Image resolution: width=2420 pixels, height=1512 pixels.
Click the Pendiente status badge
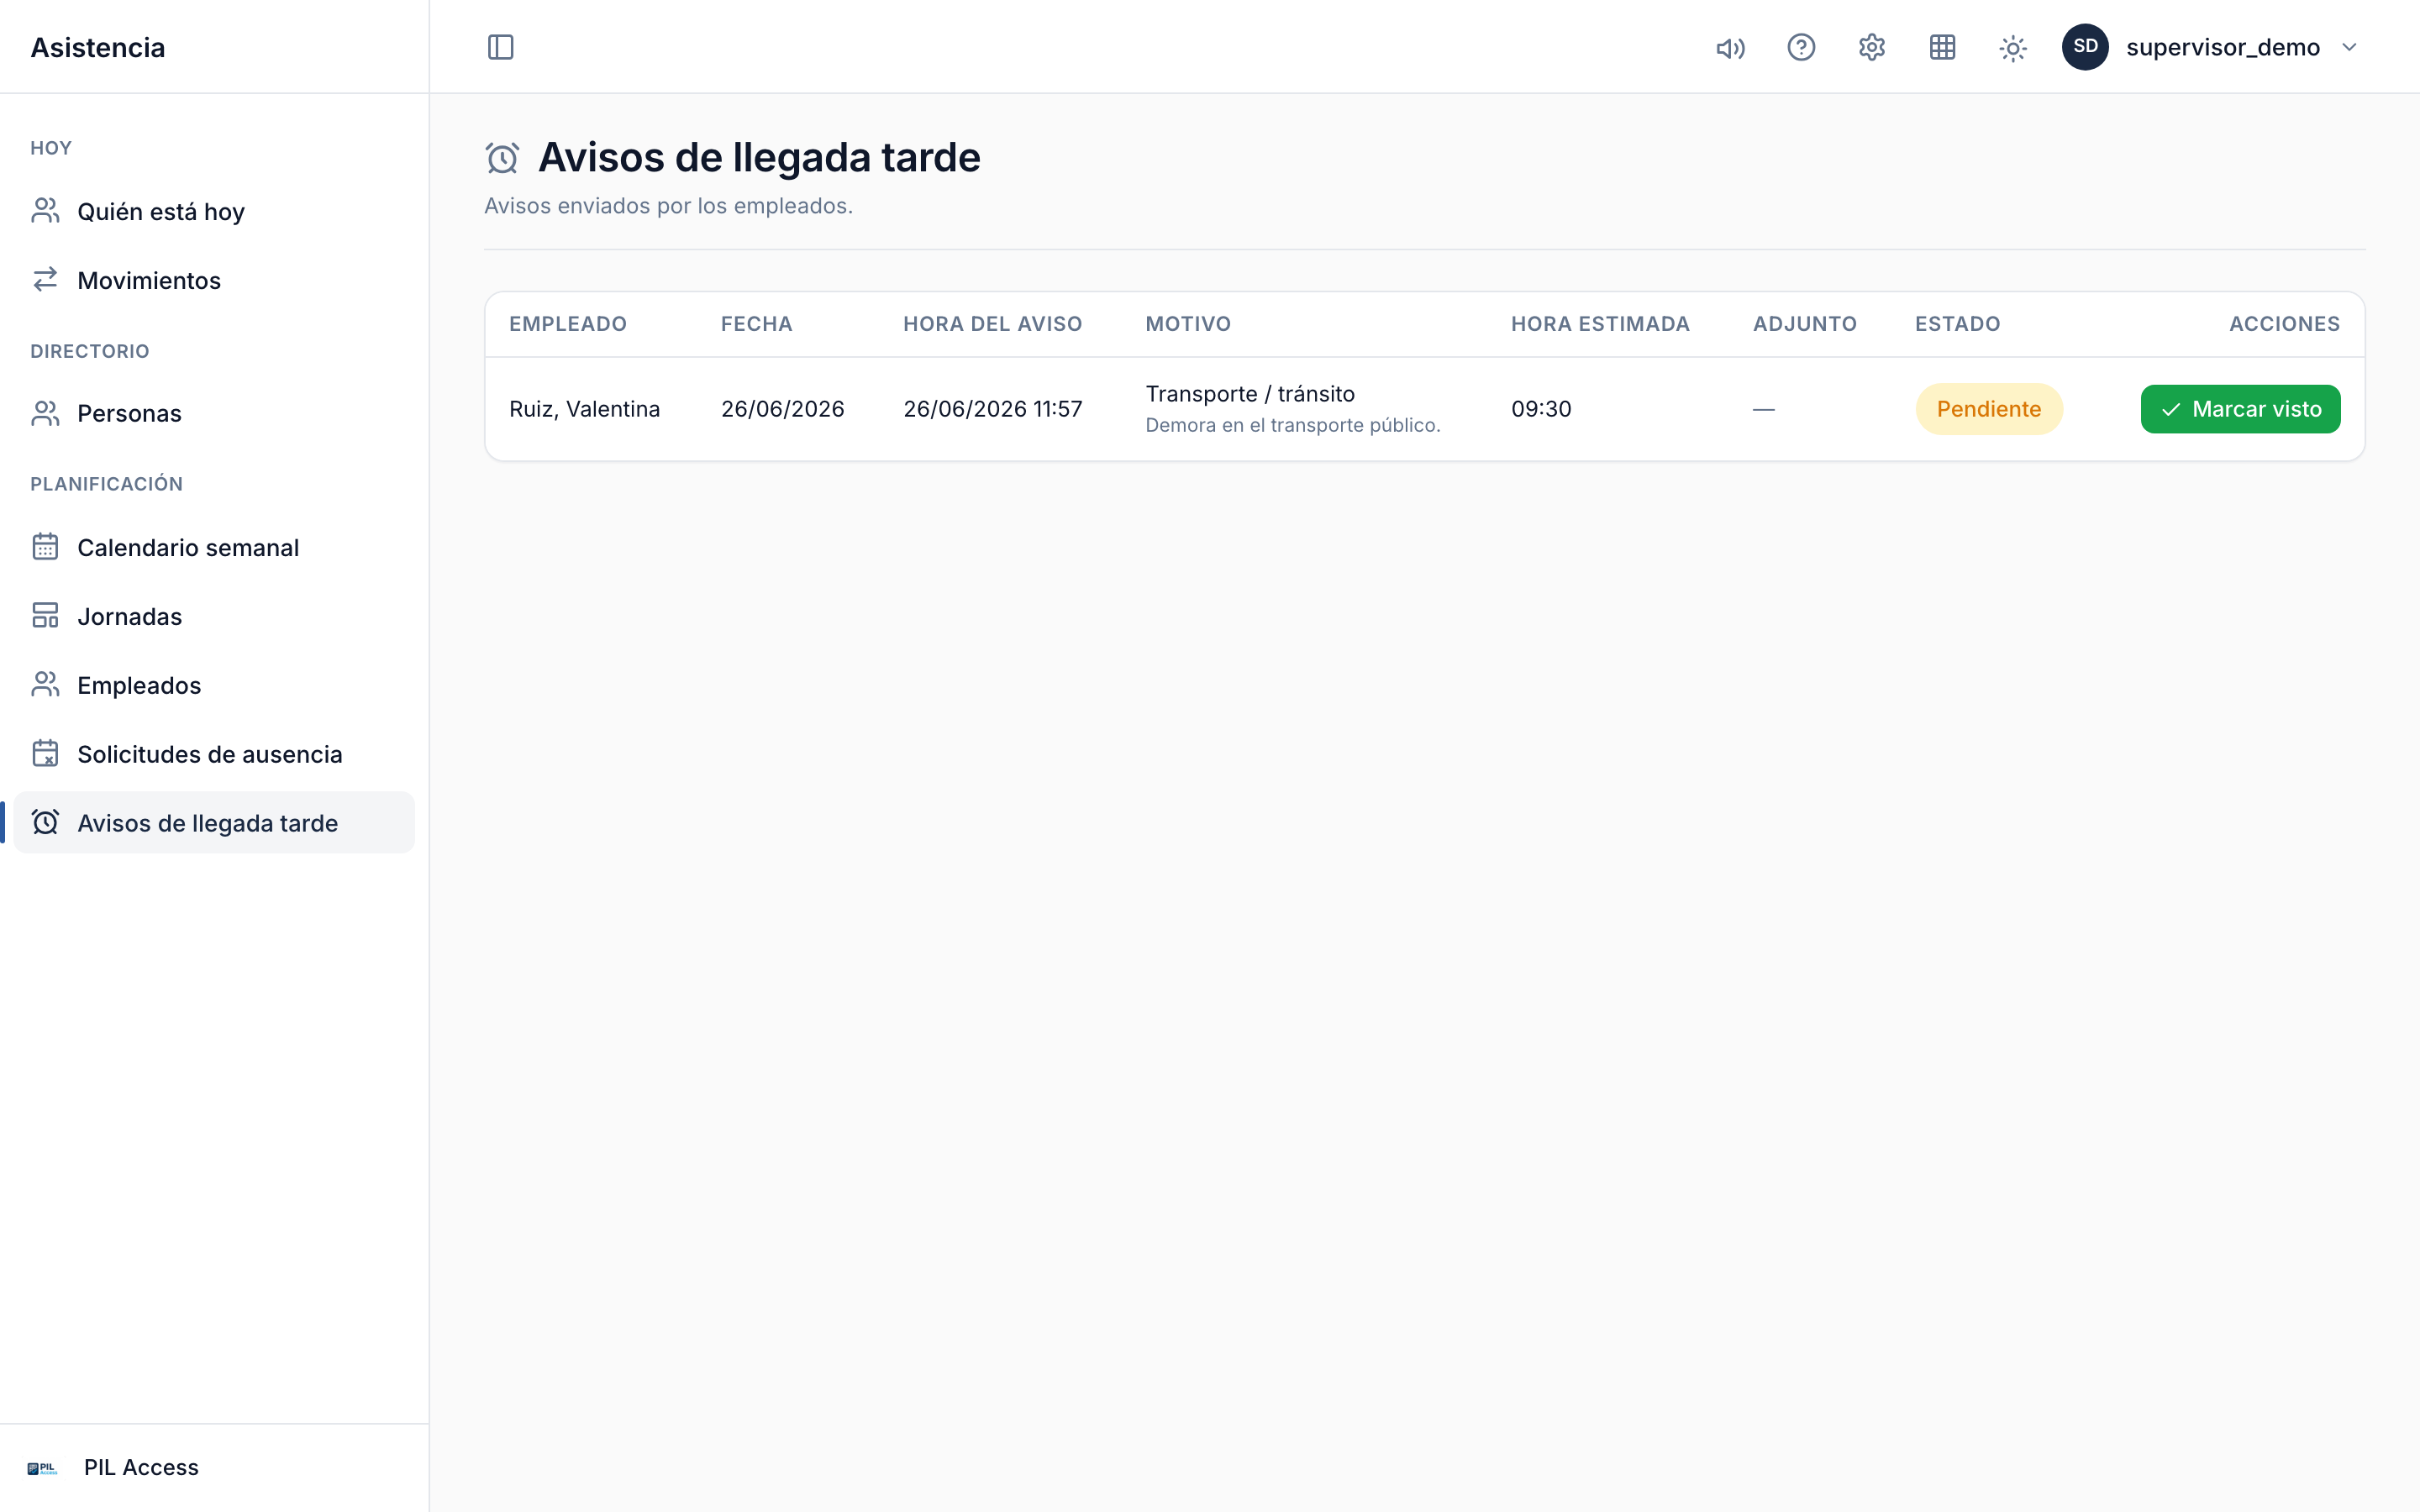(x=1988, y=409)
